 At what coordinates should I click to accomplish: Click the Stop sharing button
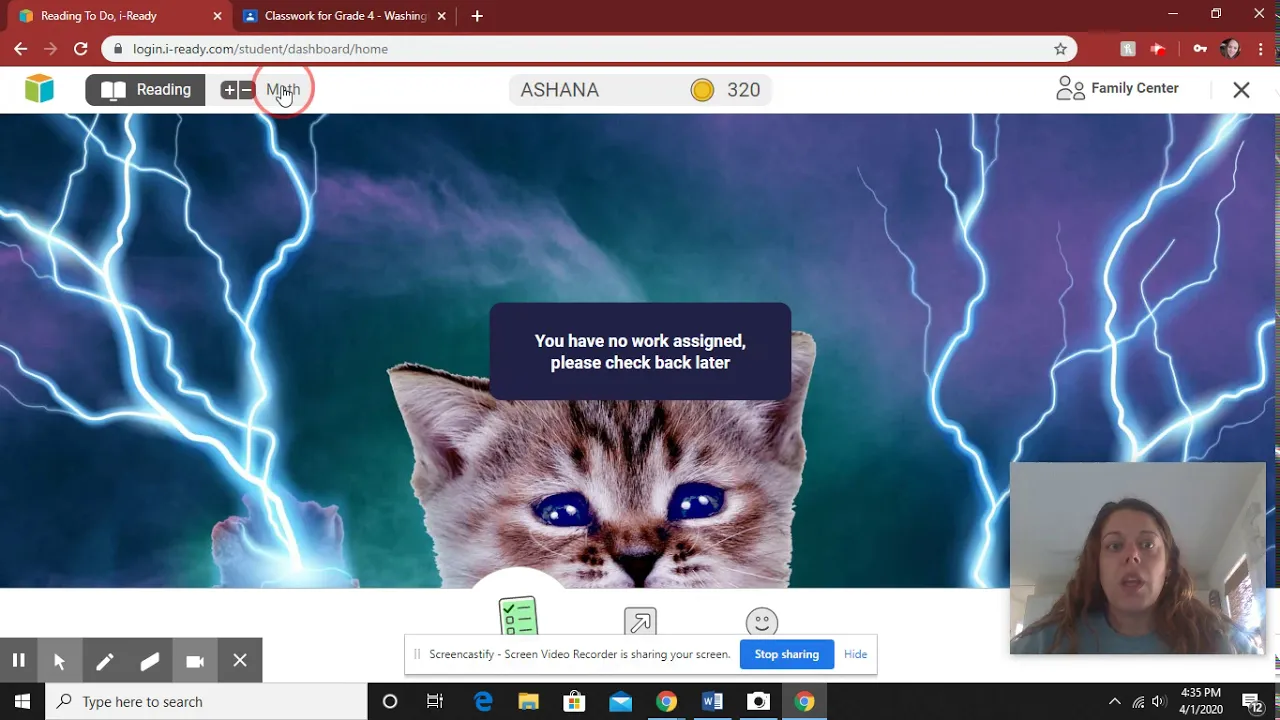[x=786, y=654]
